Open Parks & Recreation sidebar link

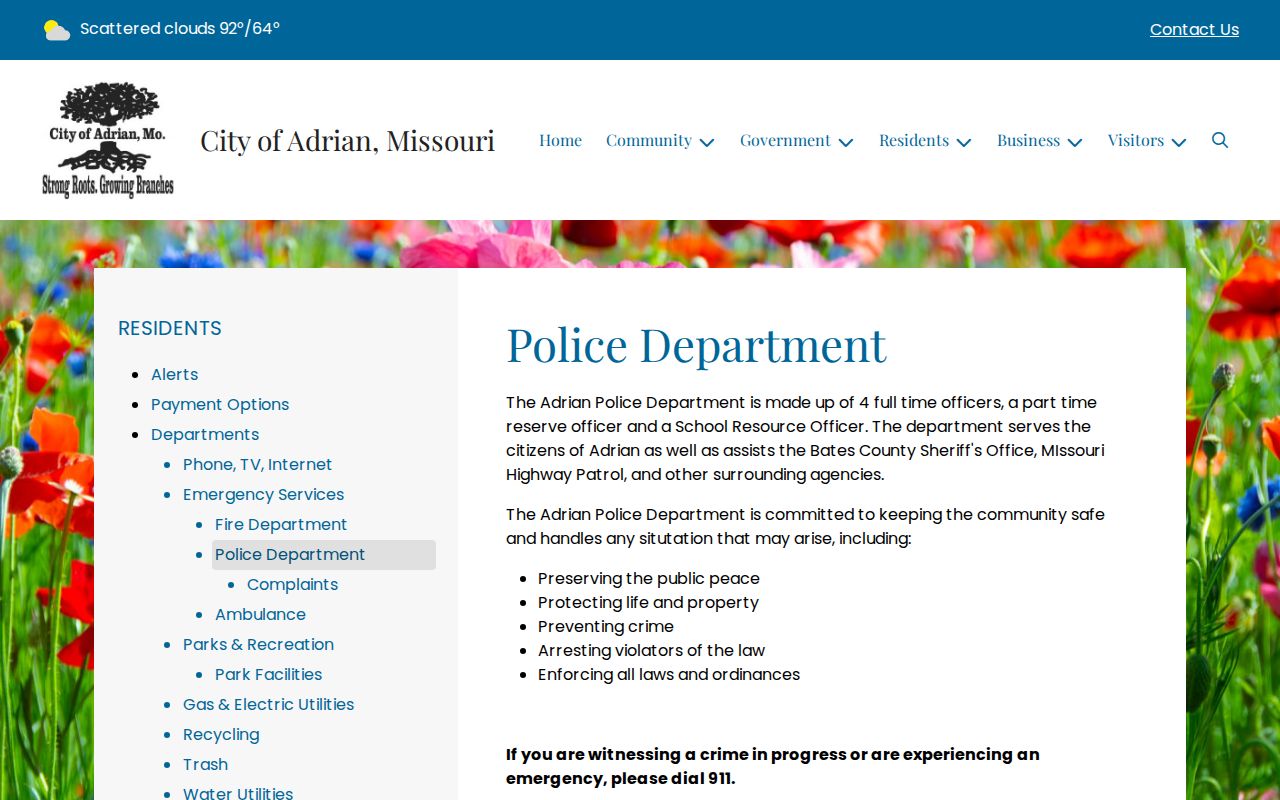(x=259, y=644)
